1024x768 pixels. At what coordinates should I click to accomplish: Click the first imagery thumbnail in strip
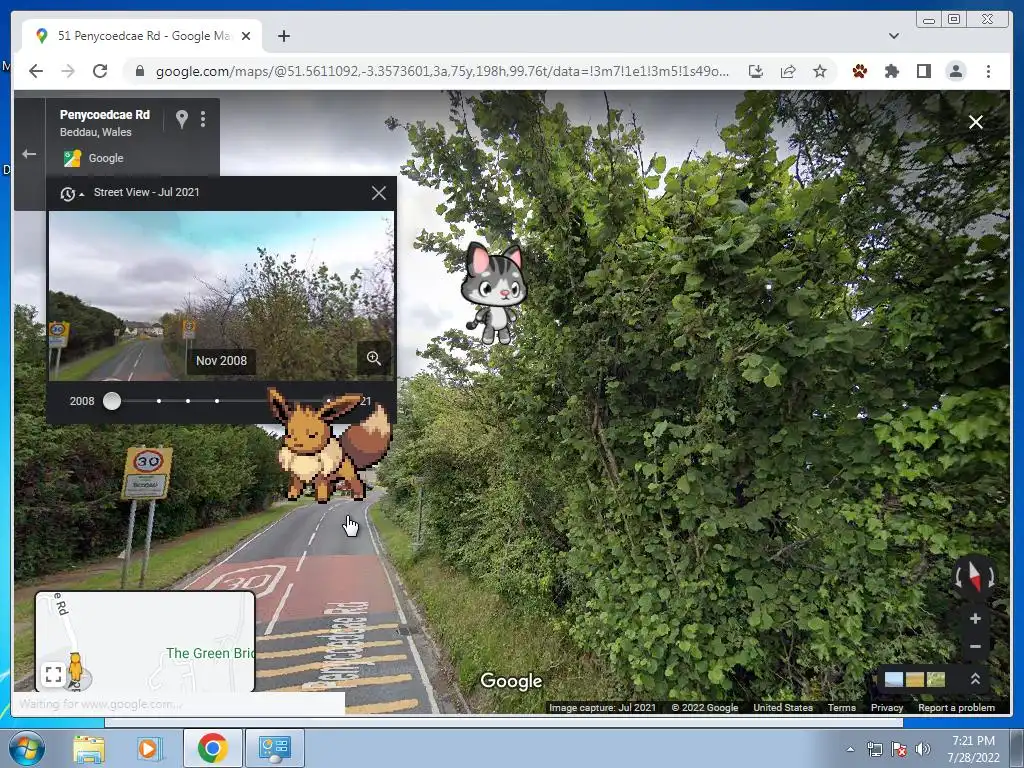pos(893,679)
